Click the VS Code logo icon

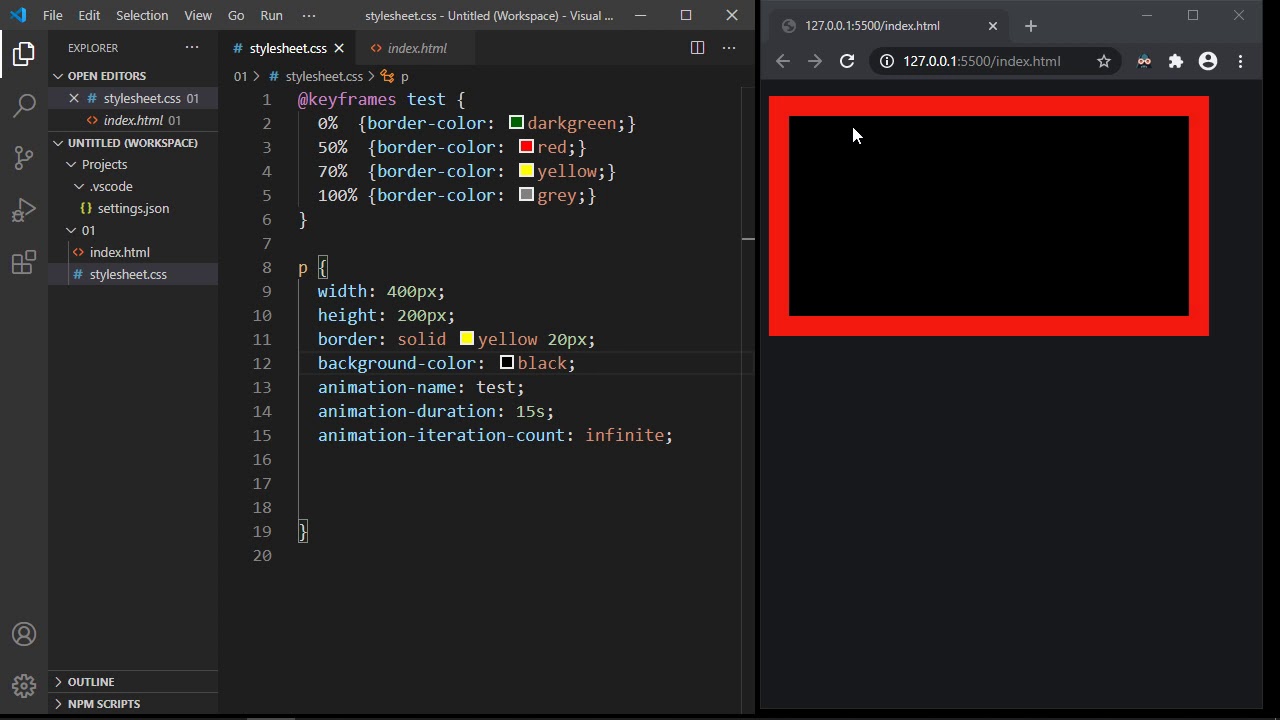(x=18, y=15)
